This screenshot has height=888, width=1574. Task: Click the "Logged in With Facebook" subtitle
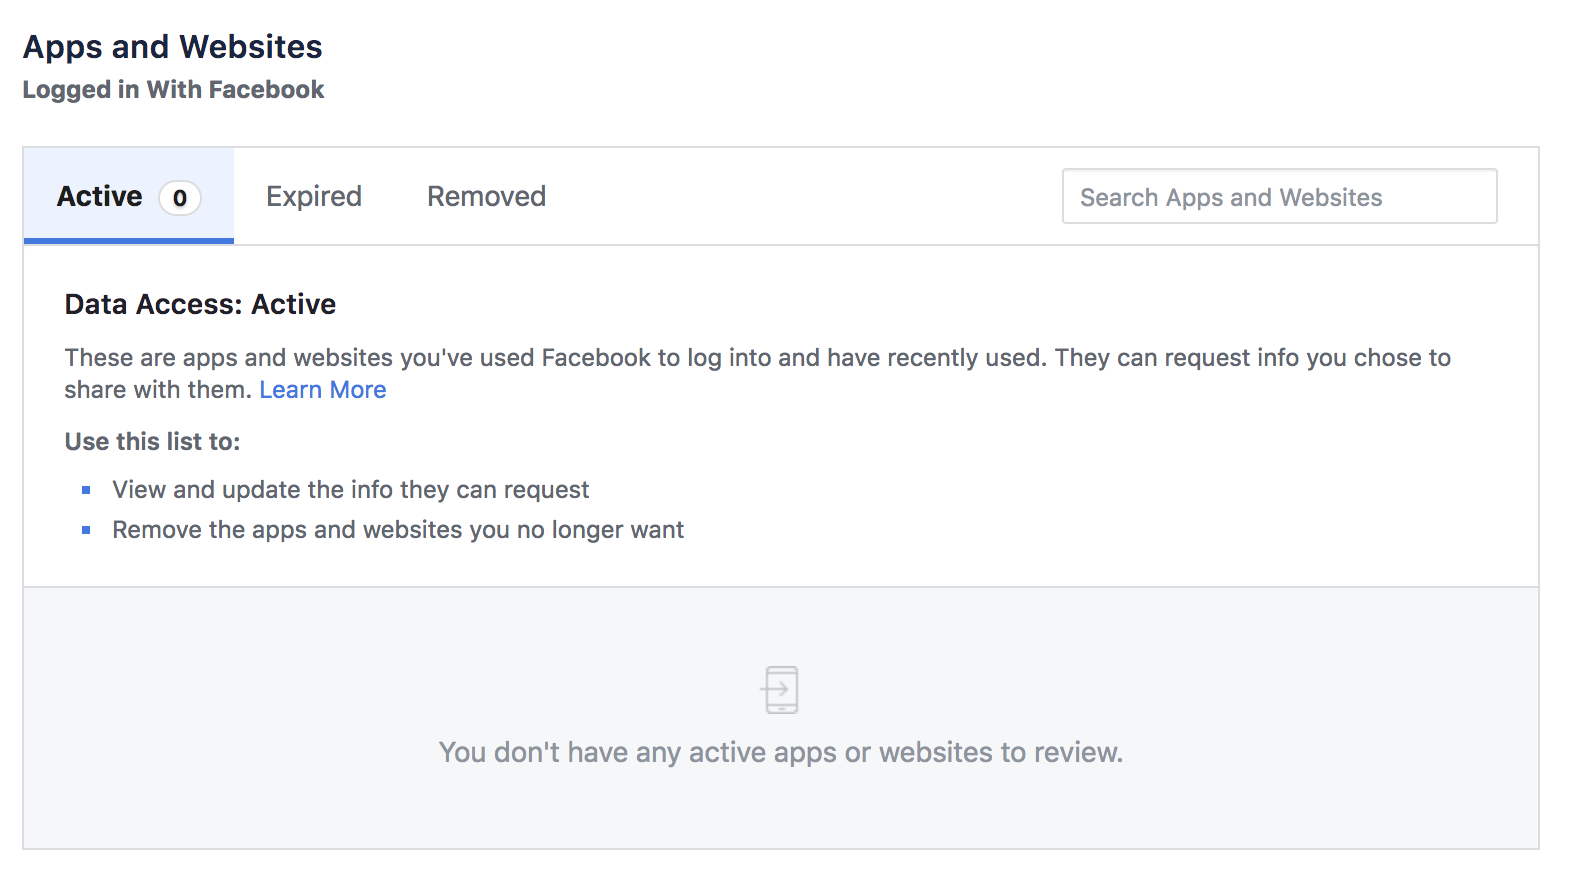tap(173, 90)
